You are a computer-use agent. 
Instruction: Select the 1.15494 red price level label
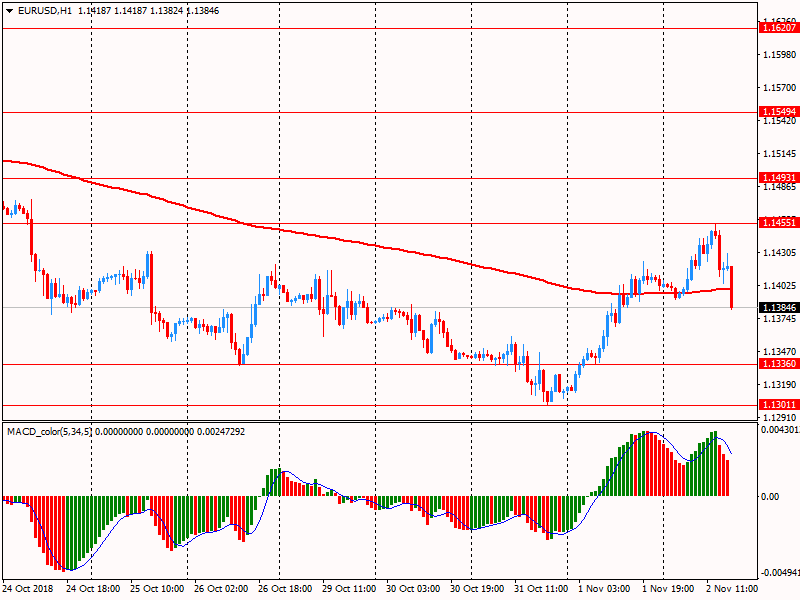coord(779,111)
